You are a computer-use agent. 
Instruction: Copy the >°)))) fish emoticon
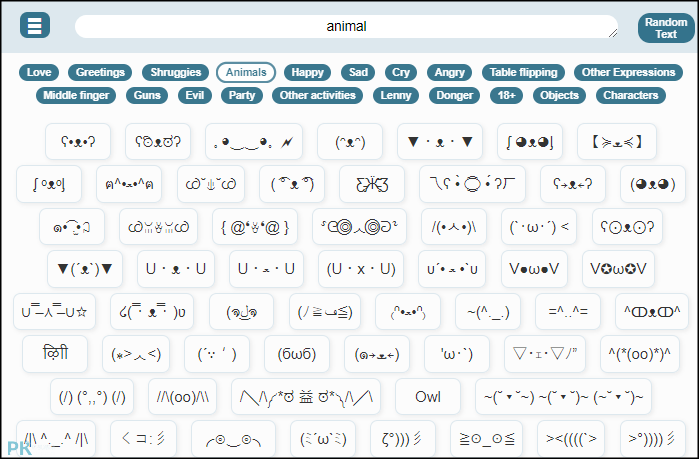(652, 439)
